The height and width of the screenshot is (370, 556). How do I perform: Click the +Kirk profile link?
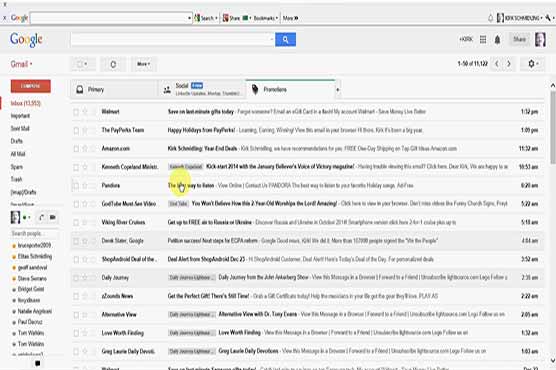pyautogui.click(x=466, y=39)
